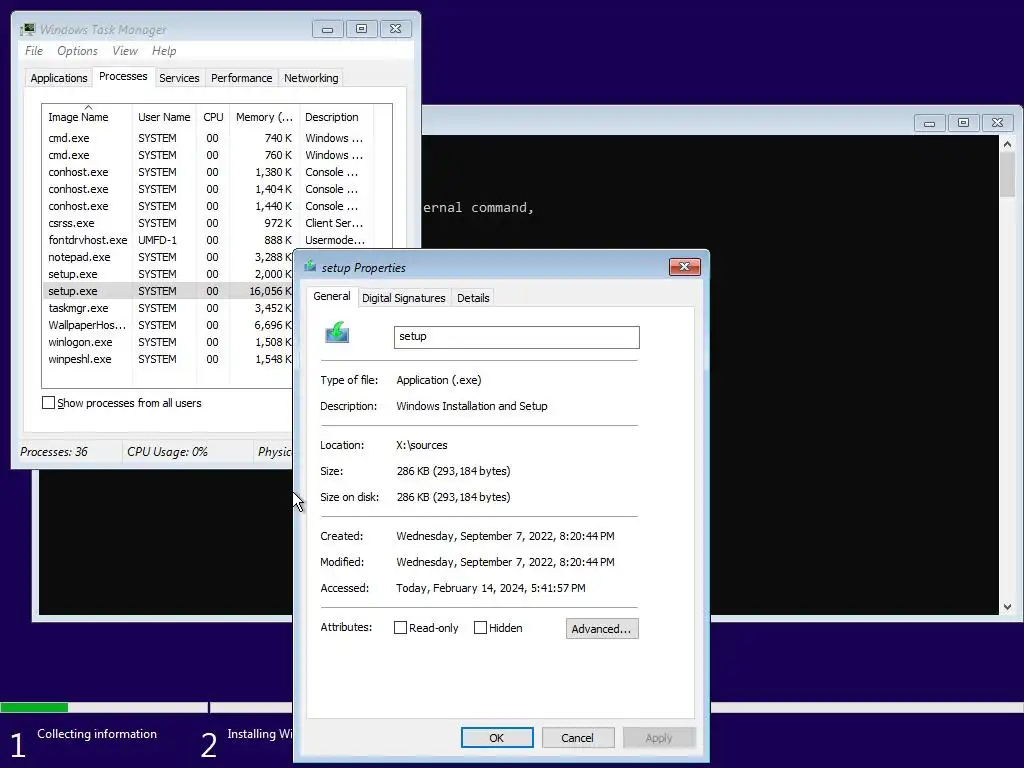Open the Options menu in Task Manager

[77, 51]
